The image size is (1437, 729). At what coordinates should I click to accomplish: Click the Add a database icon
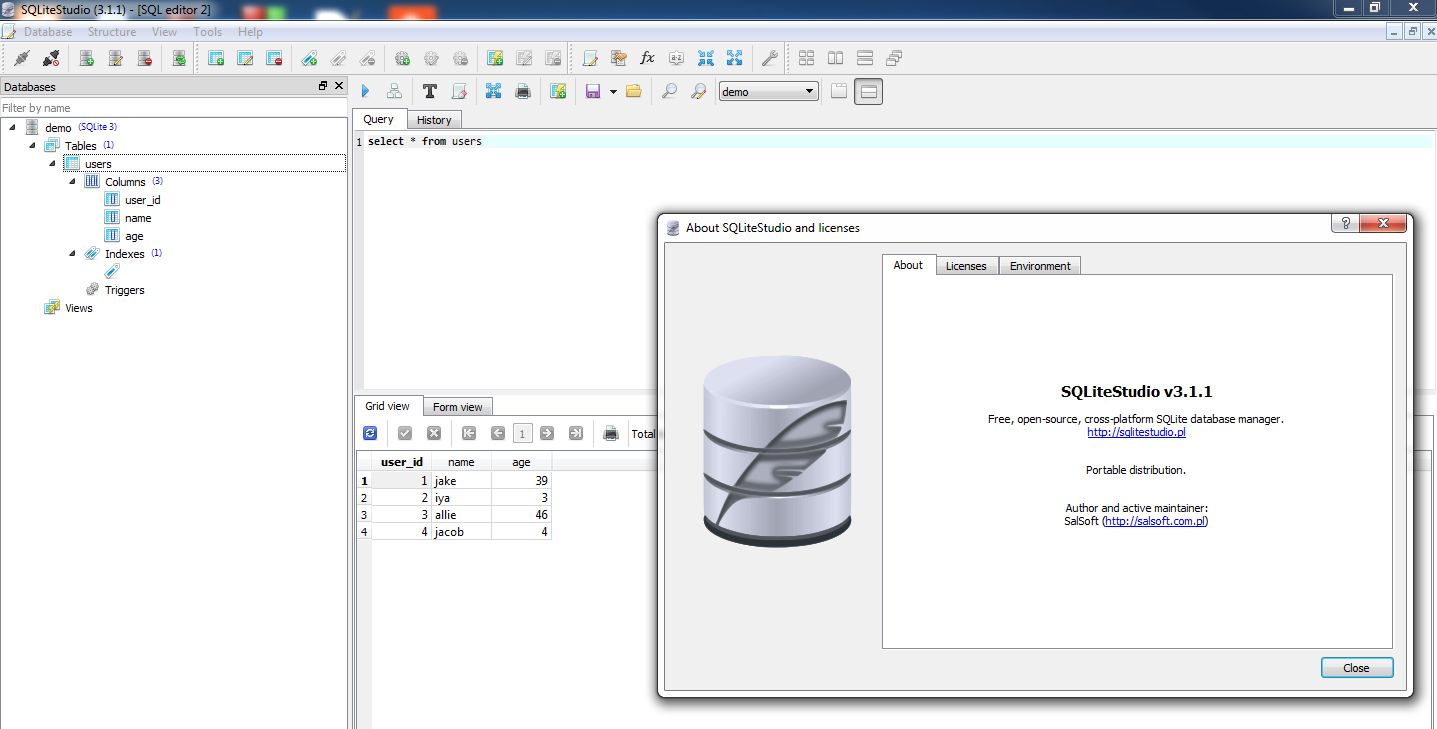click(x=85, y=57)
